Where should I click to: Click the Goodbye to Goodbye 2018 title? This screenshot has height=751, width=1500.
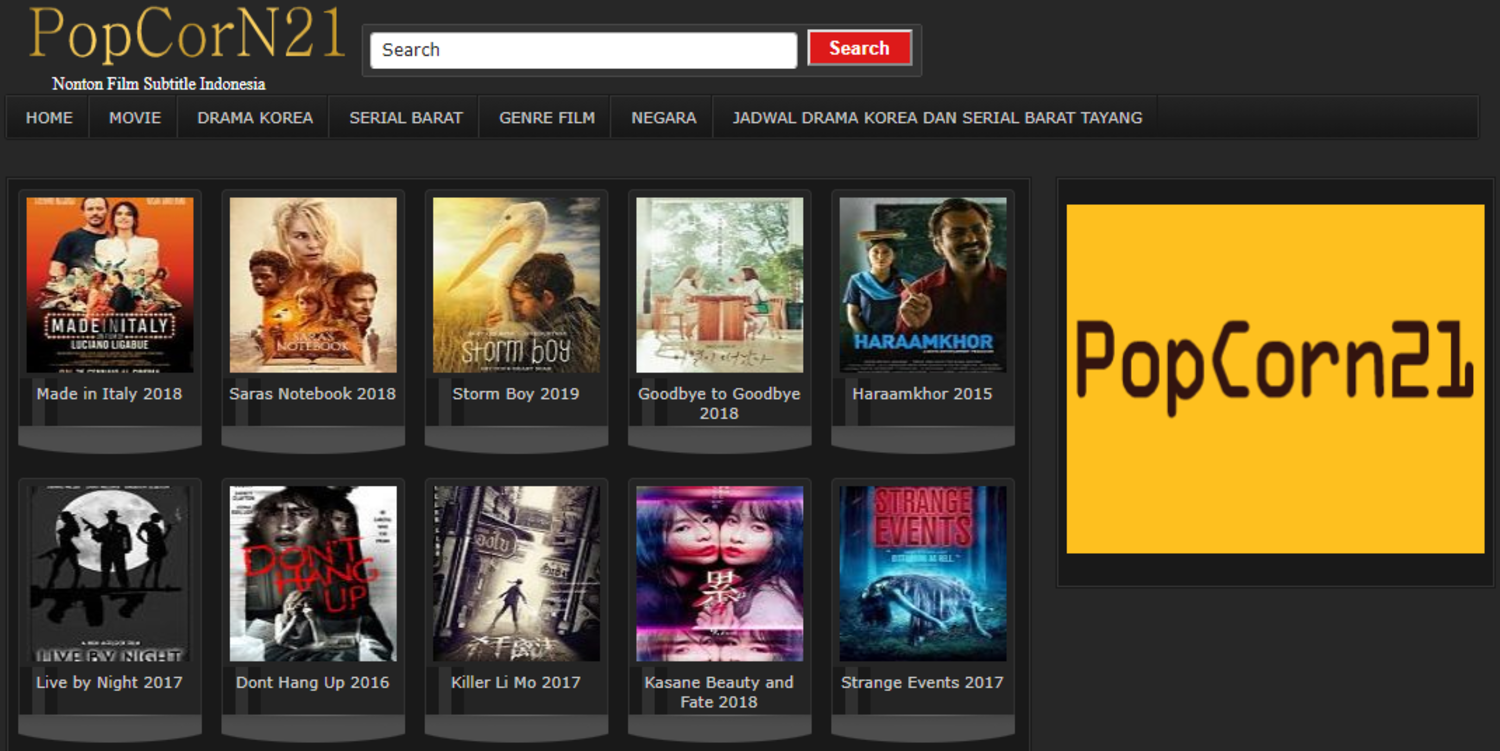point(719,403)
